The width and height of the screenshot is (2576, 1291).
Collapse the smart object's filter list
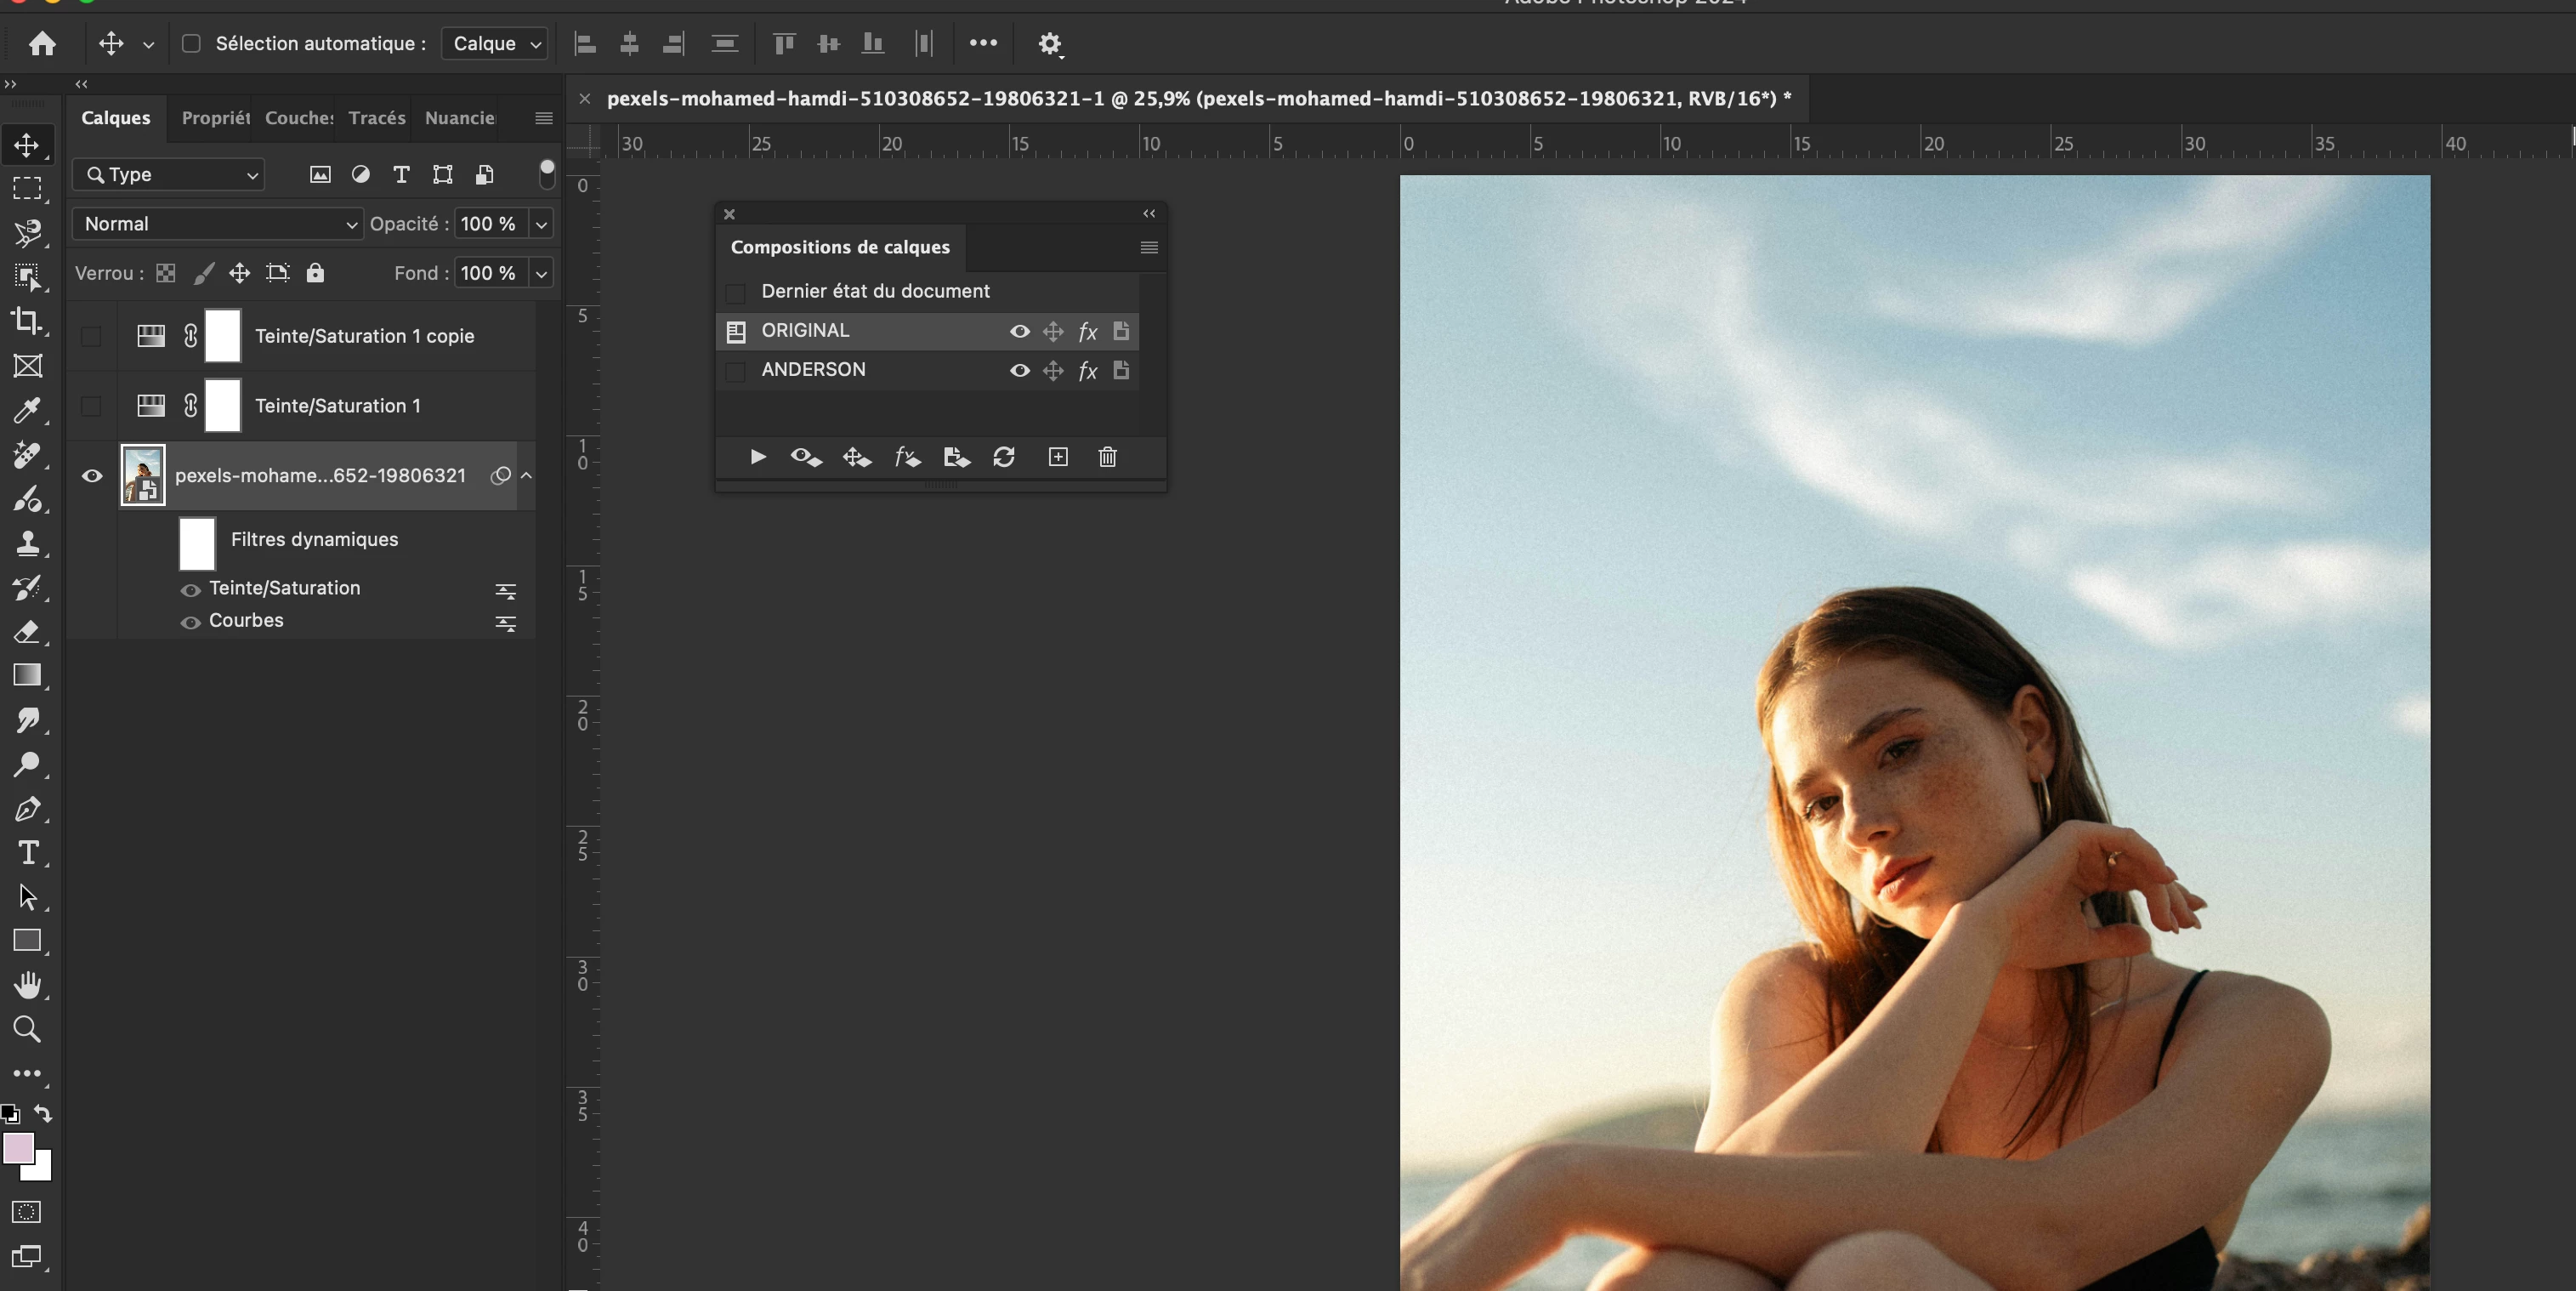[526, 476]
